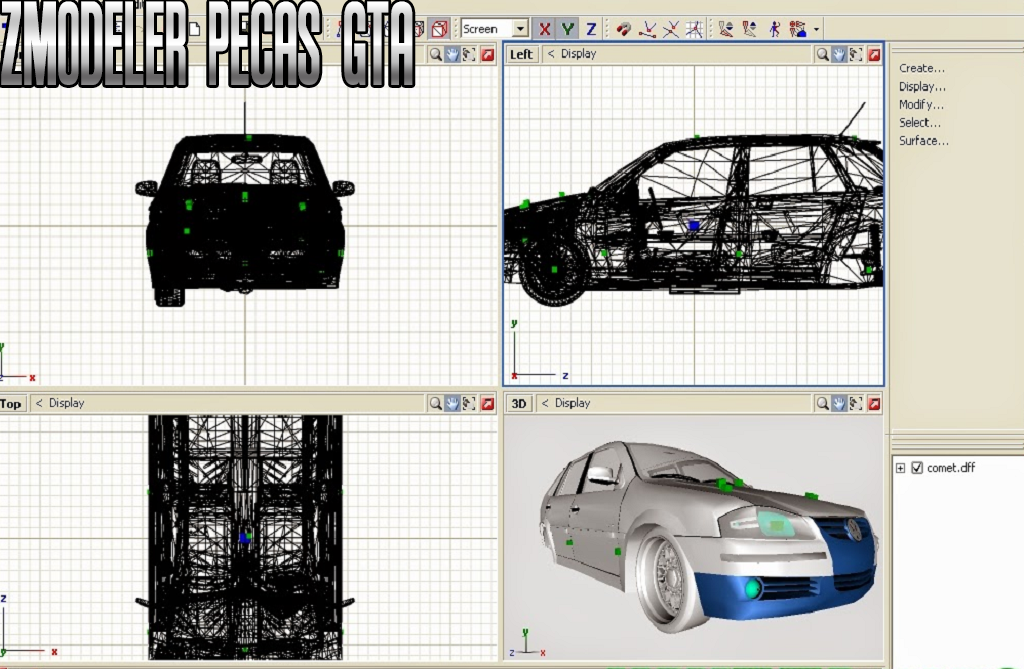Open Display menu of Left viewport
Viewport: 1024px width, 669px height.
[x=579, y=54]
